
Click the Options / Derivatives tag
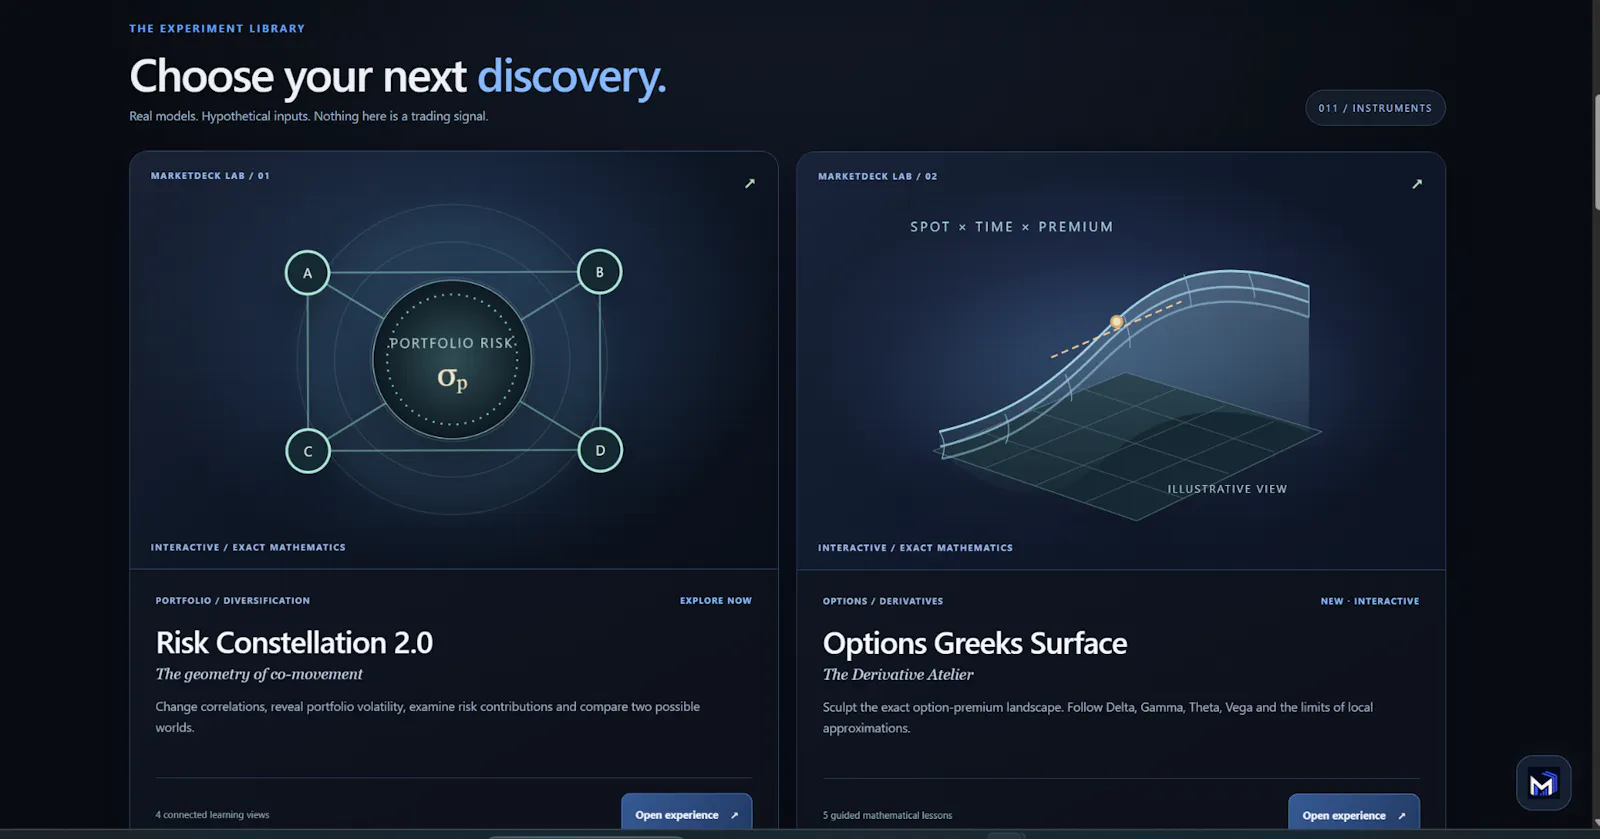pyautogui.click(x=883, y=601)
